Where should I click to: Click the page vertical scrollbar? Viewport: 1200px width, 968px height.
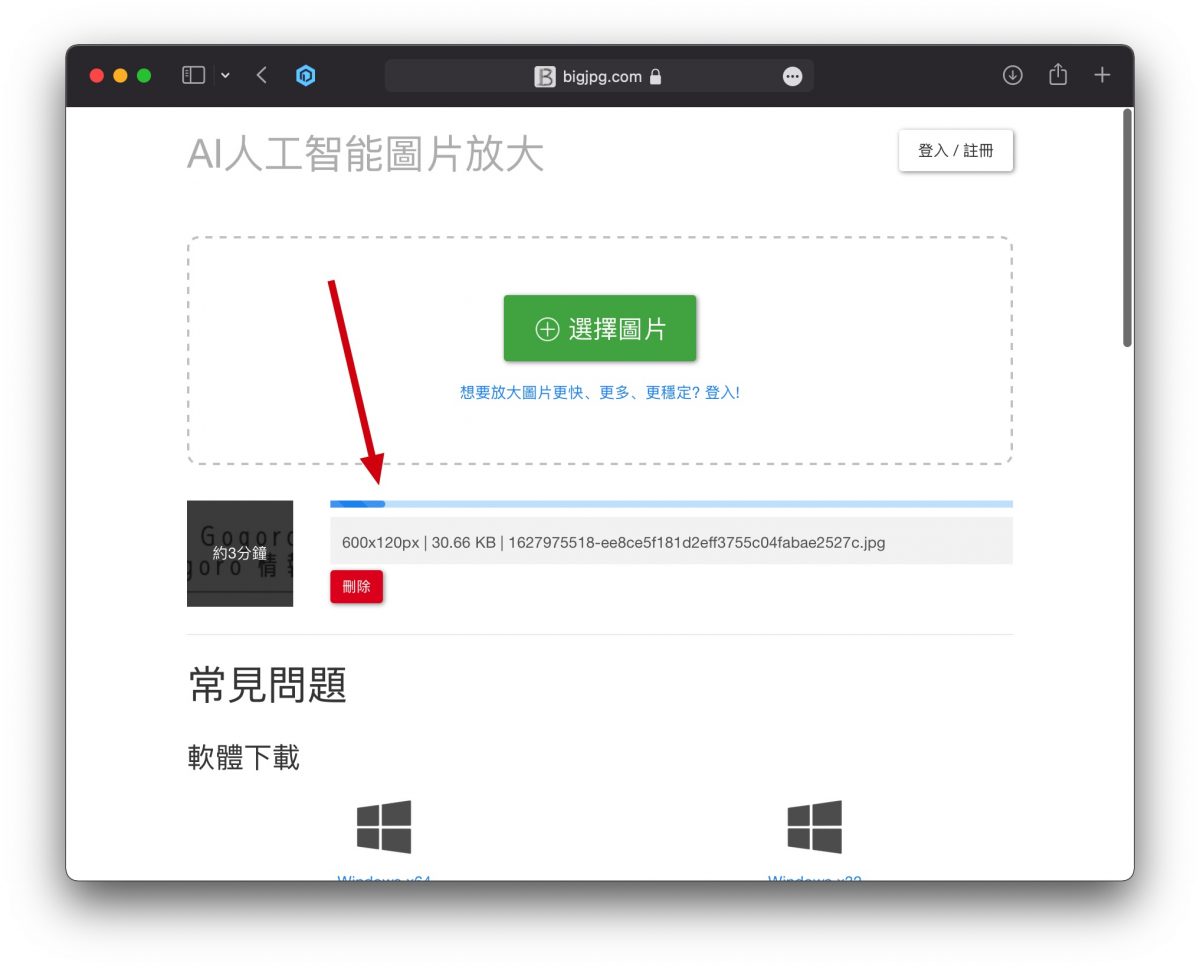pyautogui.click(x=1127, y=228)
